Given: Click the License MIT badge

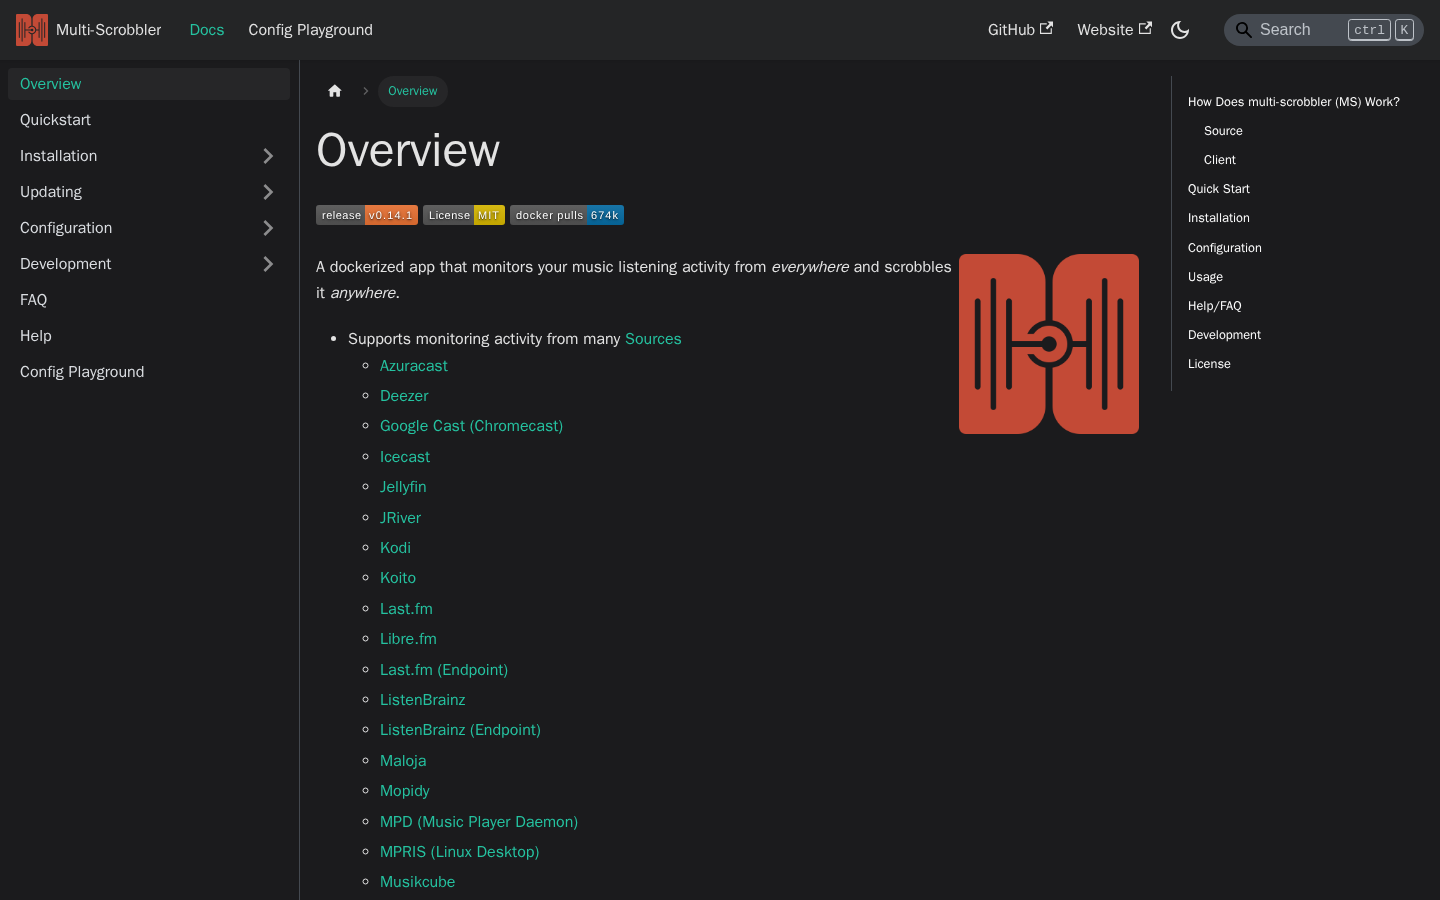Looking at the screenshot, I should coord(464,215).
